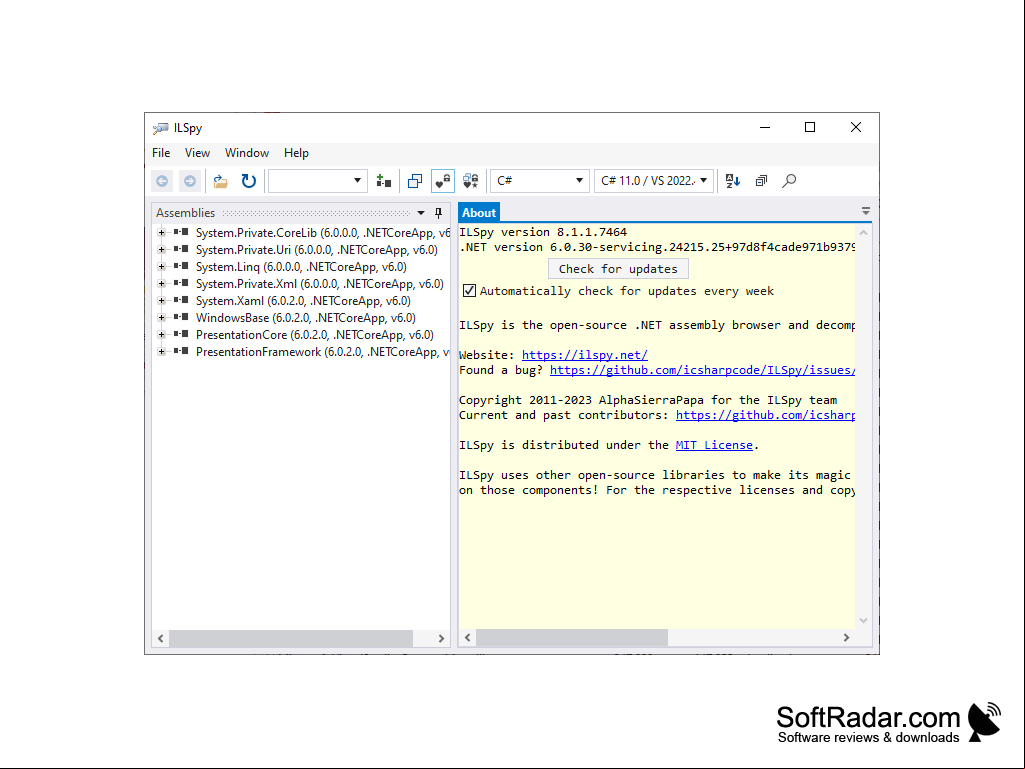Expand the WindowsBase node
This screenshot has height=769, width=1025.
point(161,317)
